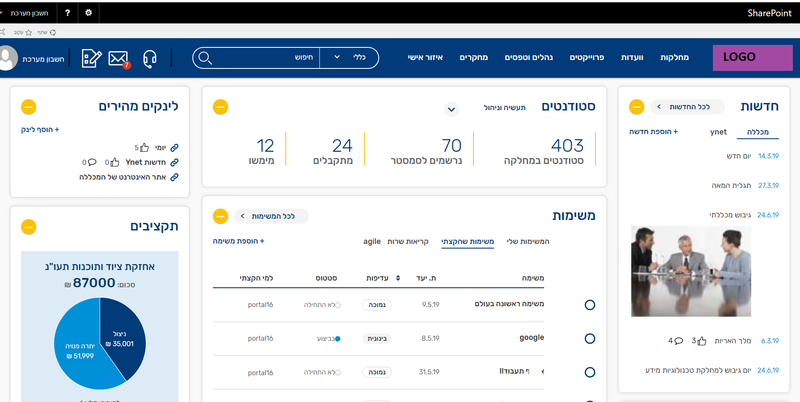Click the magnifying glass search icon

[x=206, y=57]
